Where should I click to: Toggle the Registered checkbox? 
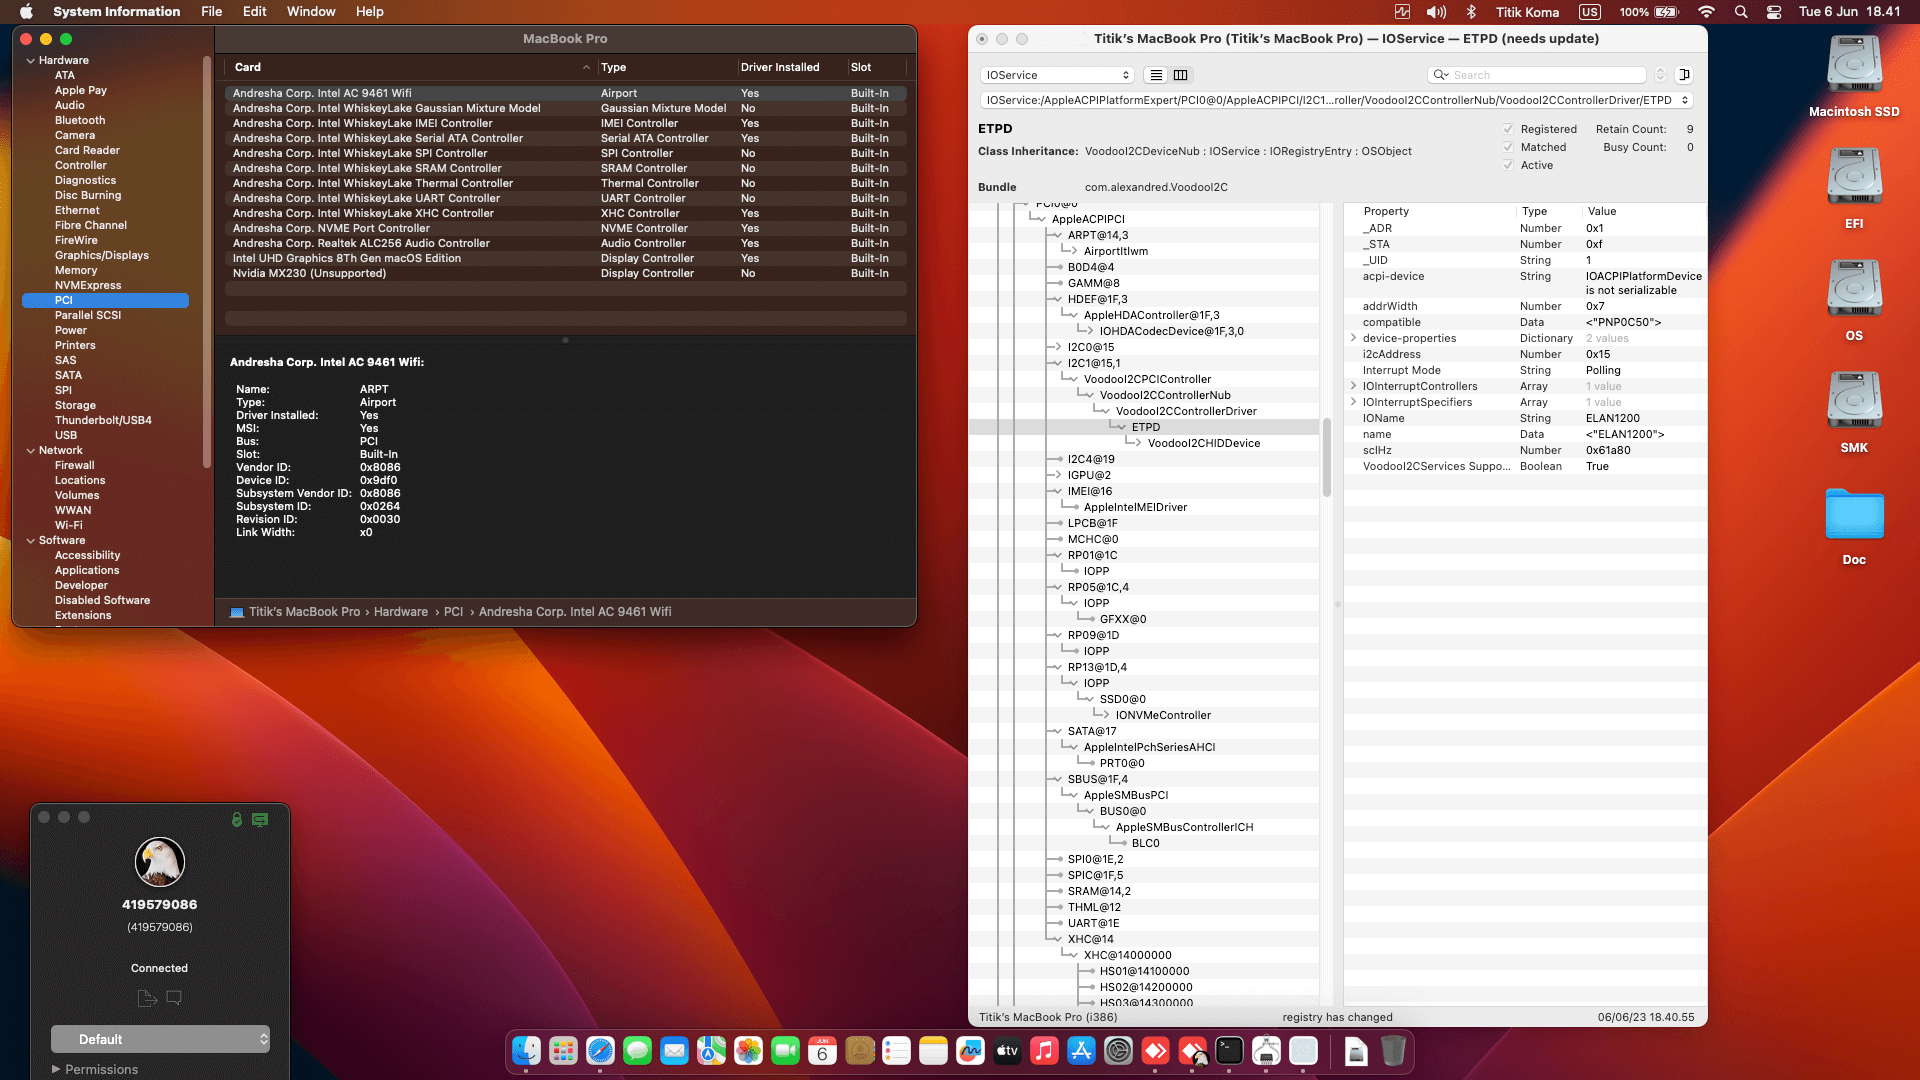pos(1508,129)
